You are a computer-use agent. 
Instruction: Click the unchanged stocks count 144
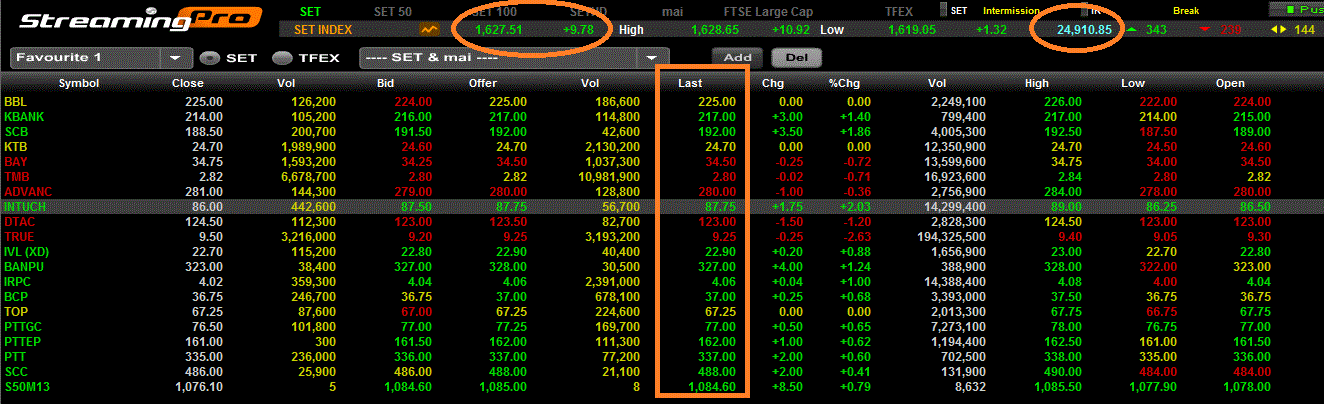pos(1304,30)
